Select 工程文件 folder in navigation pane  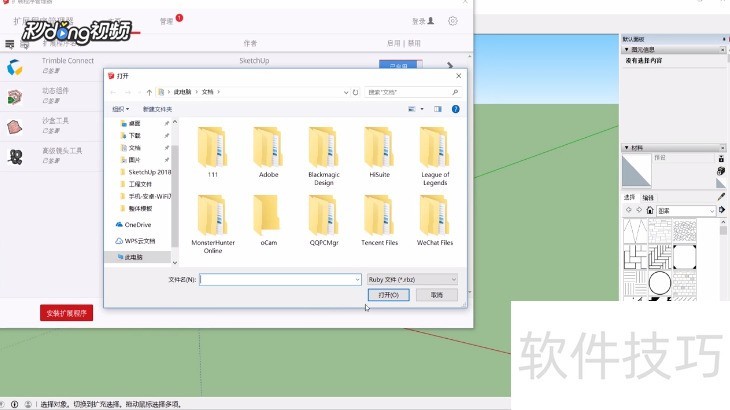point(140,184)
